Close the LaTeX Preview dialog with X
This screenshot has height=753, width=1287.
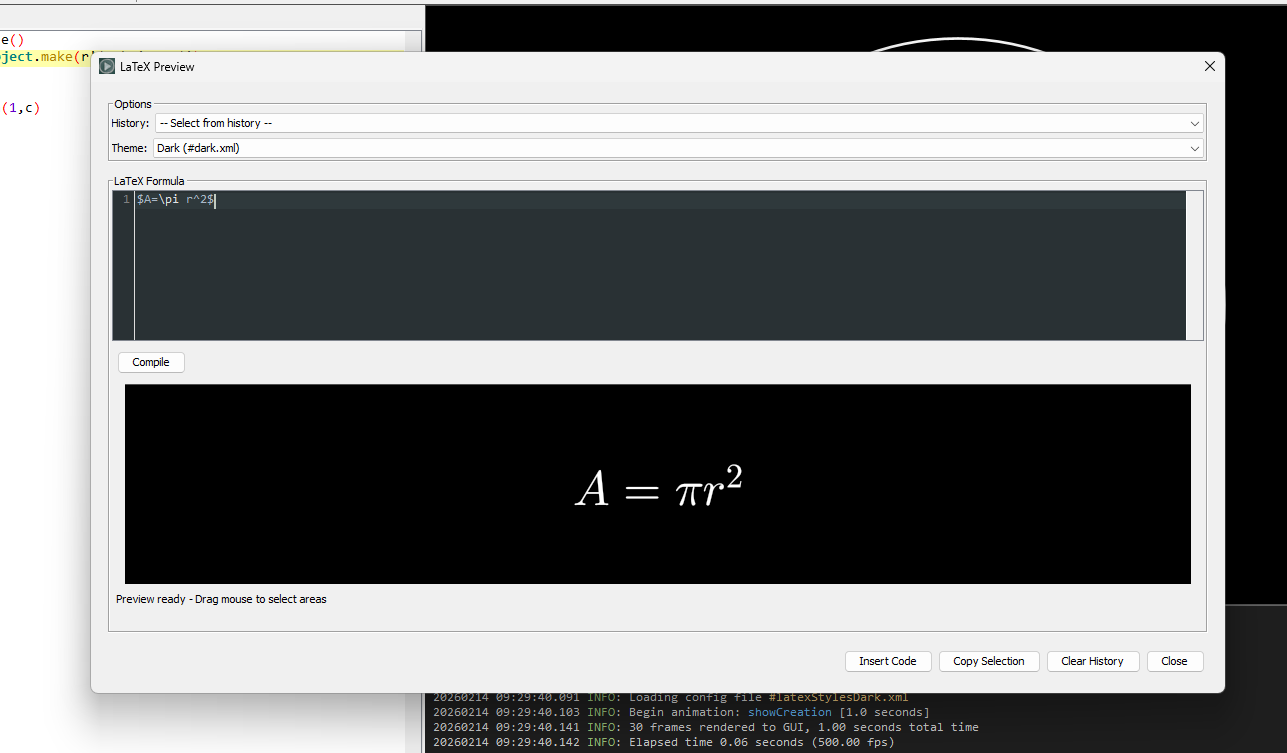click(1209, 66)
